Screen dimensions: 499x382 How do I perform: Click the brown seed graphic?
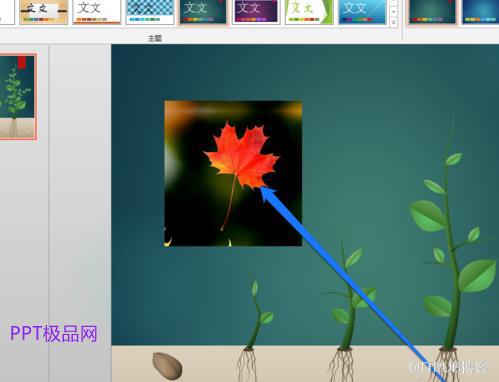tap(167, 366)
